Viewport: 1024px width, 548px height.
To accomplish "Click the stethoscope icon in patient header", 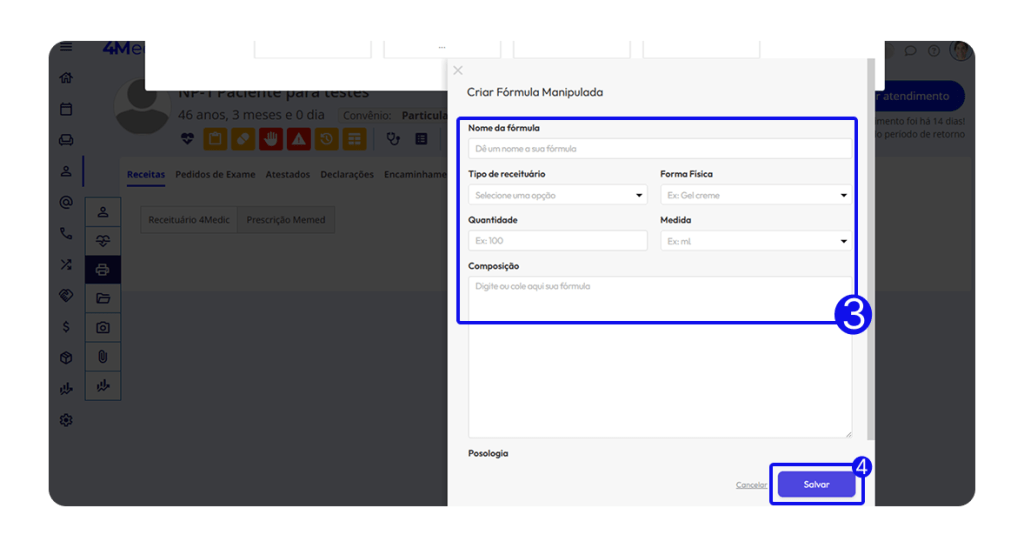I will pyautogui.click(x=393, y=139).
